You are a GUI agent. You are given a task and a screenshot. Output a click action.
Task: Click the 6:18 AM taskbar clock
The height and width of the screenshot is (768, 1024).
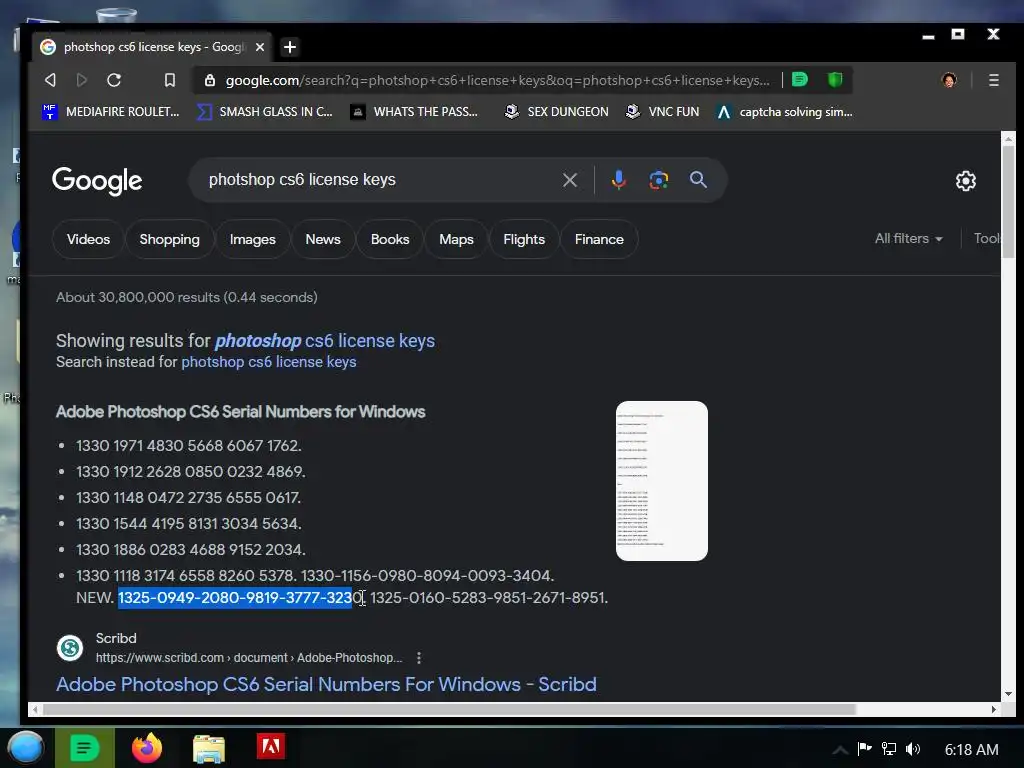pos(971,750)
